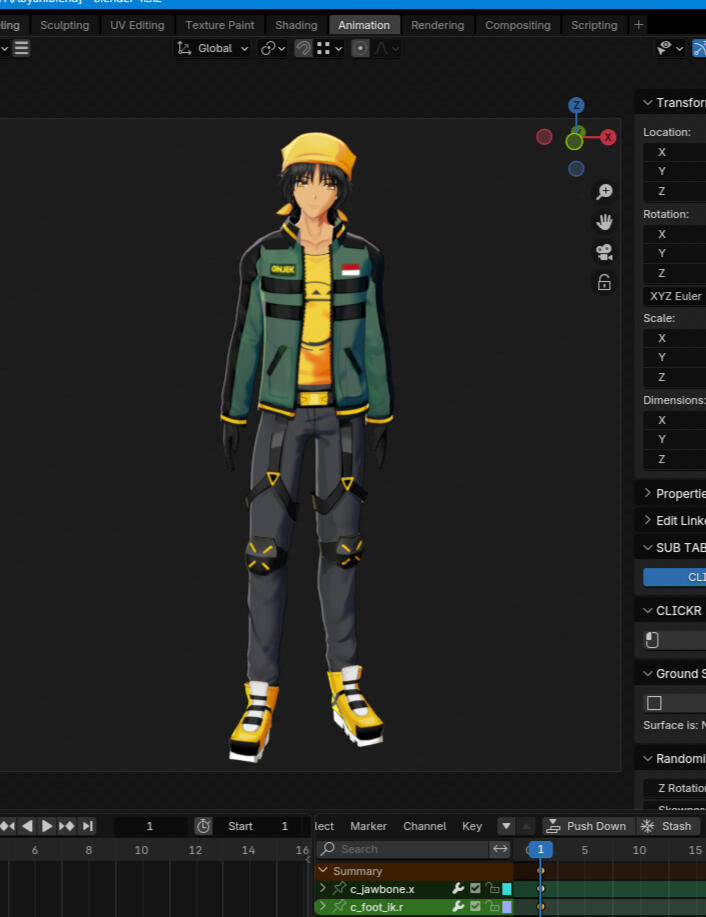Click the red X axis gizmo ball
This screenshot has width=706, height=917.
click(608, 137)
